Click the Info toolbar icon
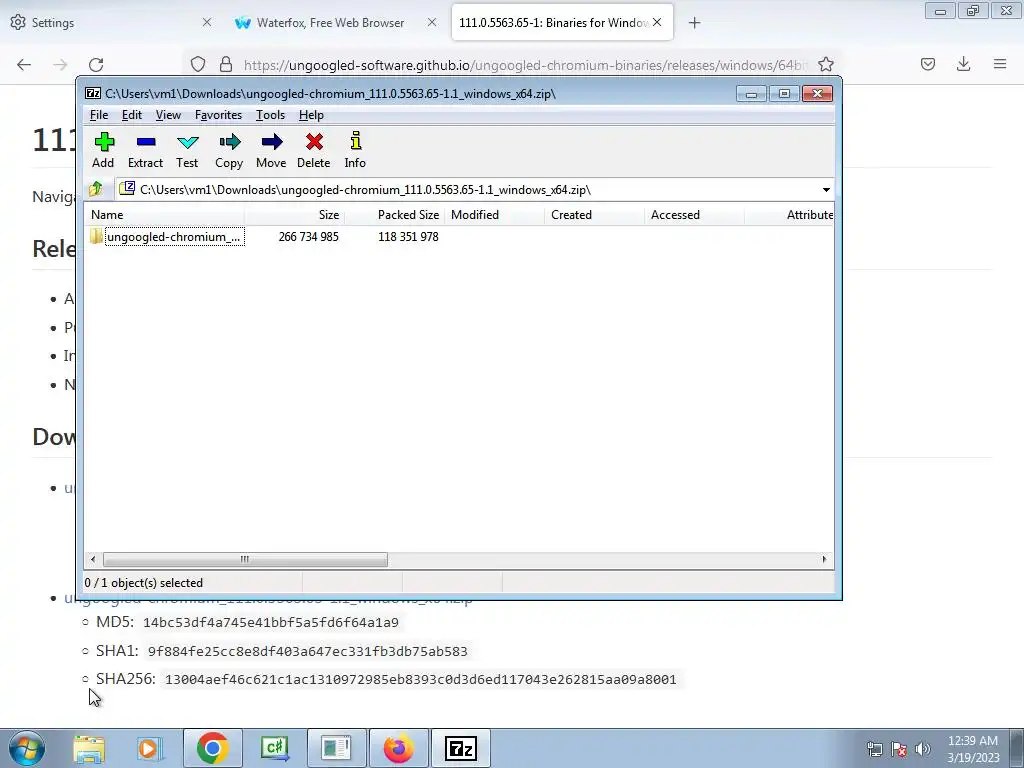 (x=355, y=150)
